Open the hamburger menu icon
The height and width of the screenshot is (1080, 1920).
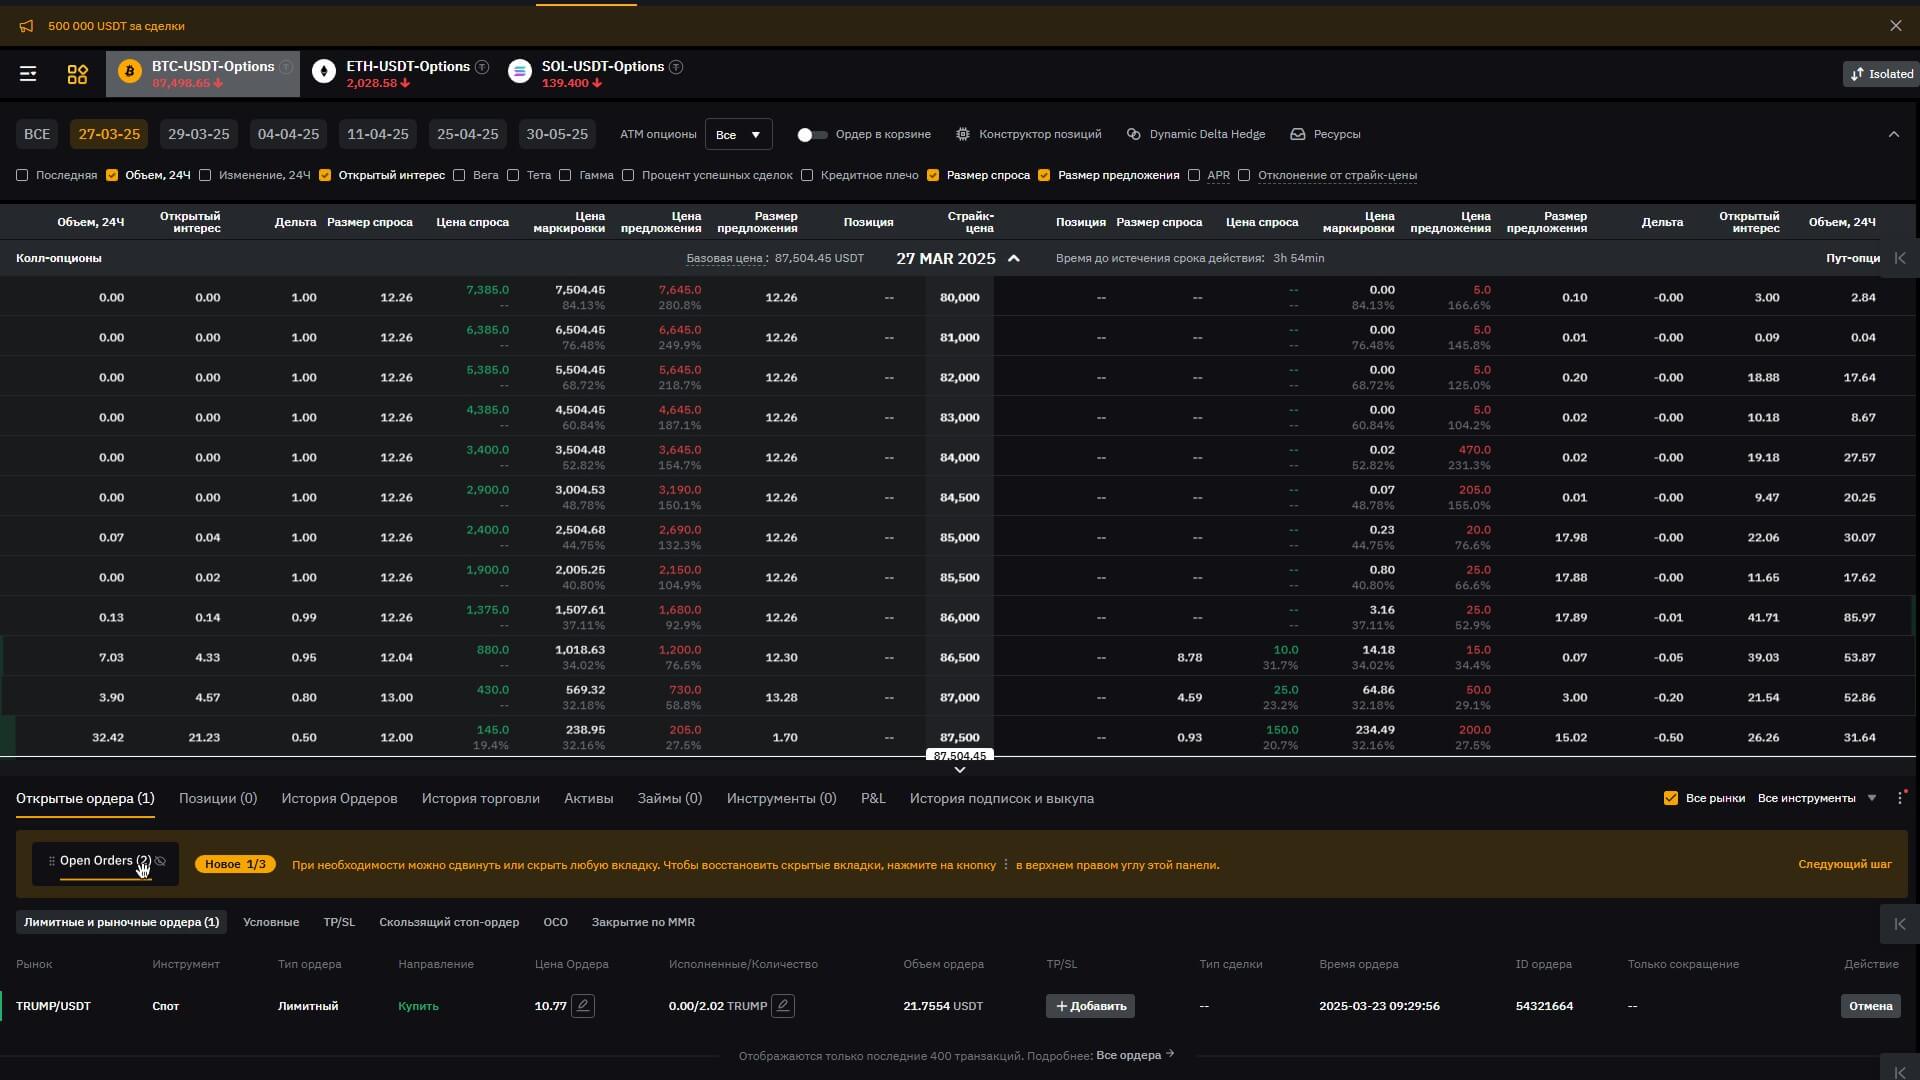click(28, 74)
